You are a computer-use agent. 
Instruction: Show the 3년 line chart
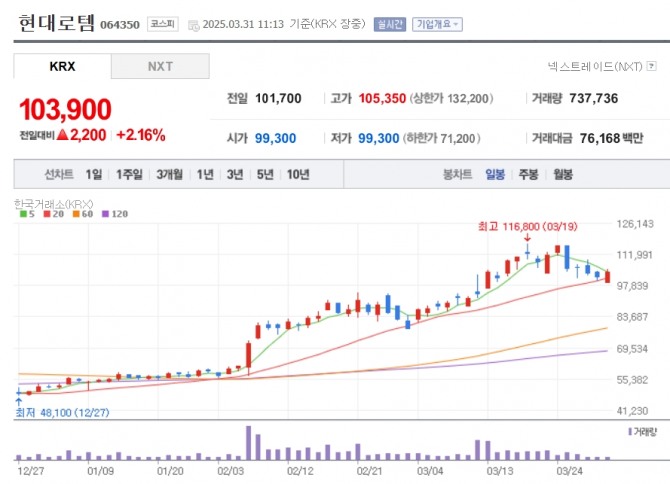(235, 174)
